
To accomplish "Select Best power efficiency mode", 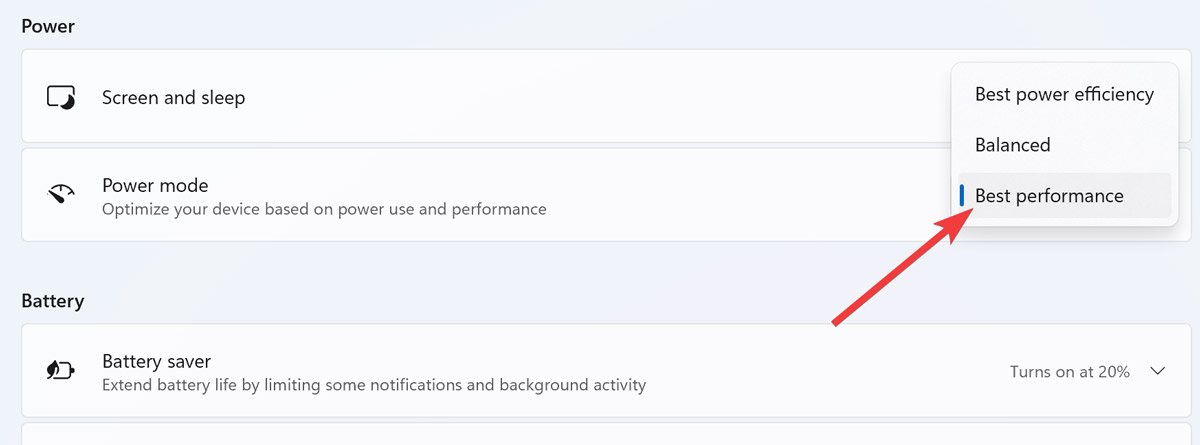I will tap(1064, 95).
